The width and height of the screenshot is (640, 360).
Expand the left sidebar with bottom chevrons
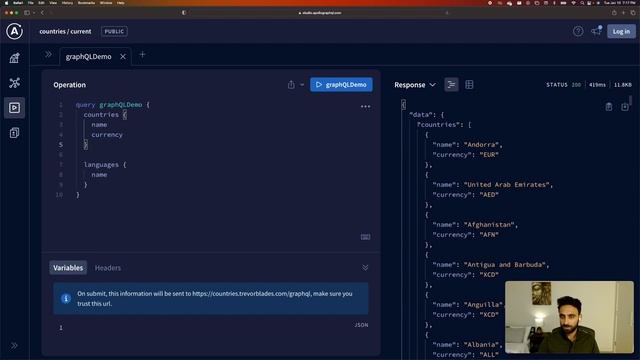[x=14, y=345]
